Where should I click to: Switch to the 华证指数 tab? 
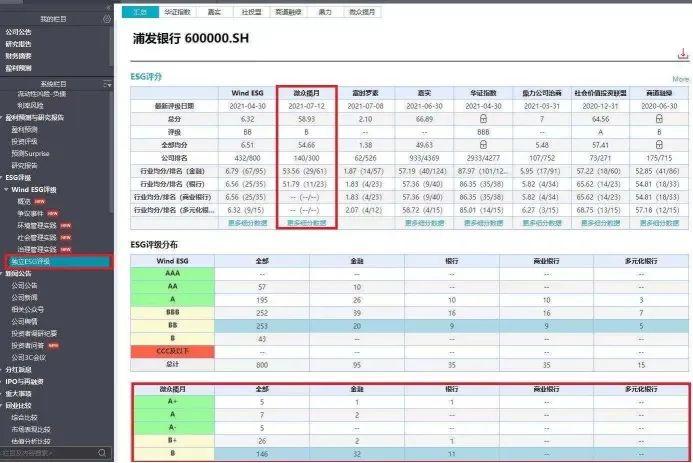point(177,12)
